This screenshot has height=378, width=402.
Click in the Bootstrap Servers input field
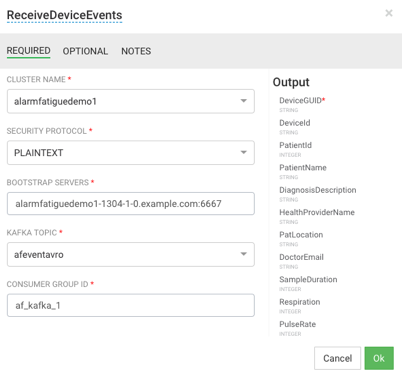[131, 203]
